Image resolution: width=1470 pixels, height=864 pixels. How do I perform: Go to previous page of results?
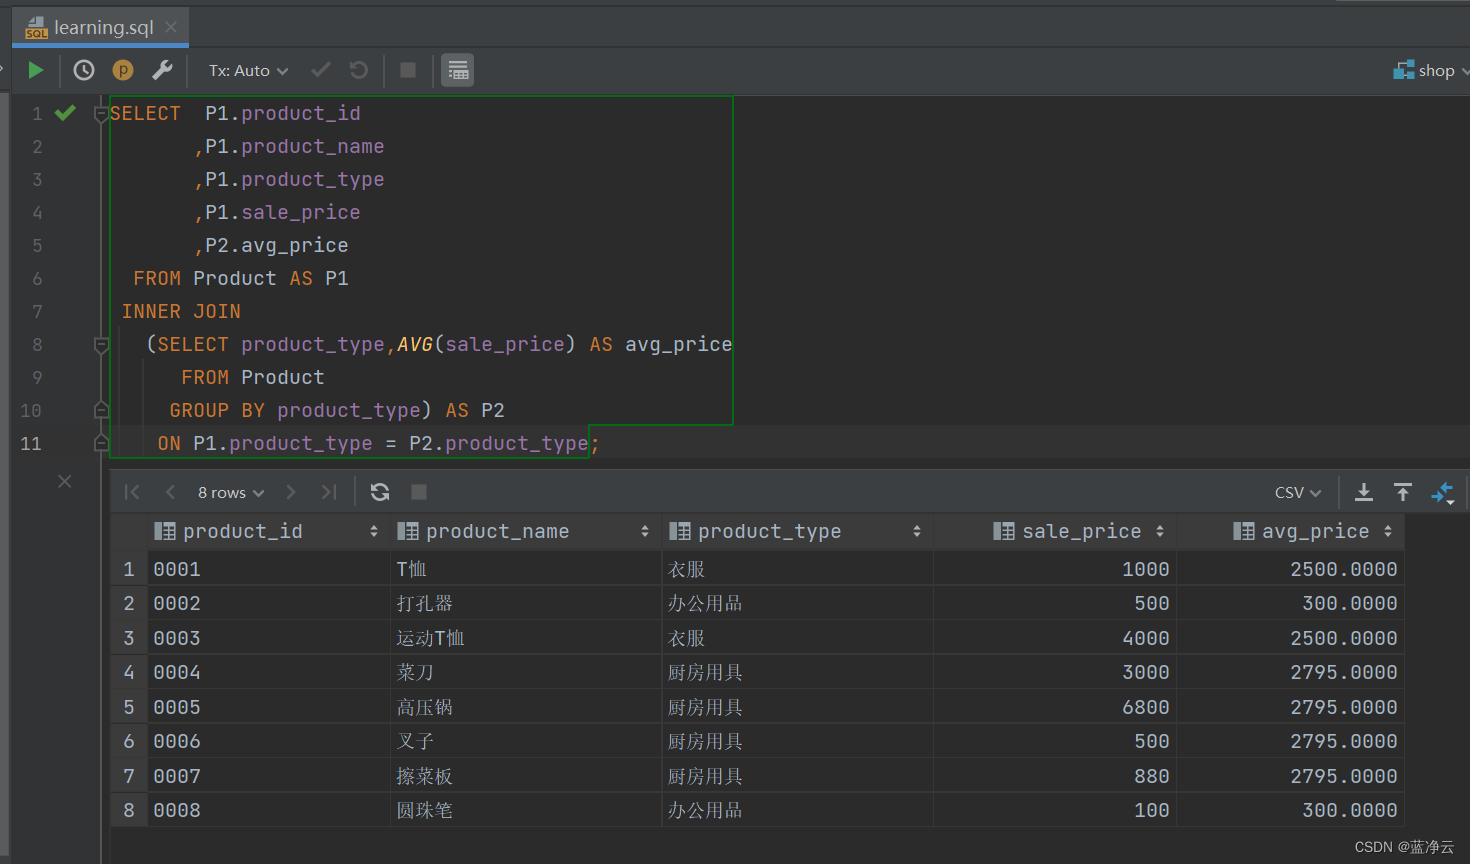click(x=170, y=492)
